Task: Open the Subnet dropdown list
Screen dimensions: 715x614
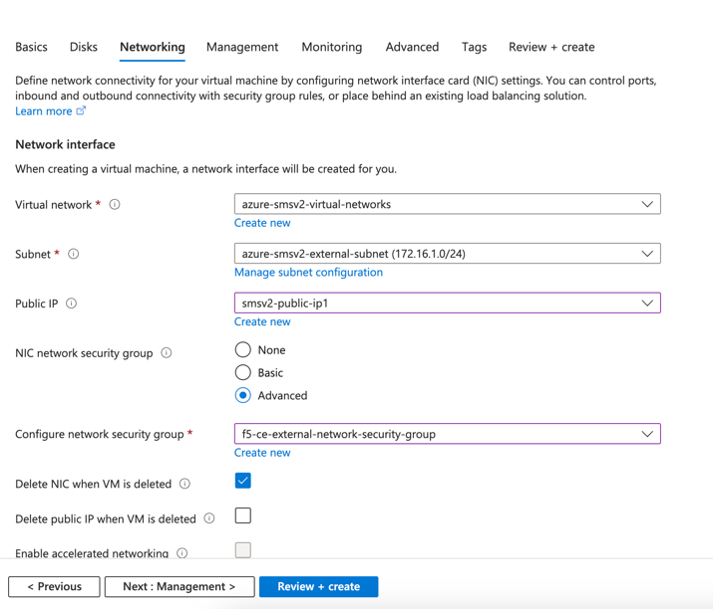Action: 447,254
